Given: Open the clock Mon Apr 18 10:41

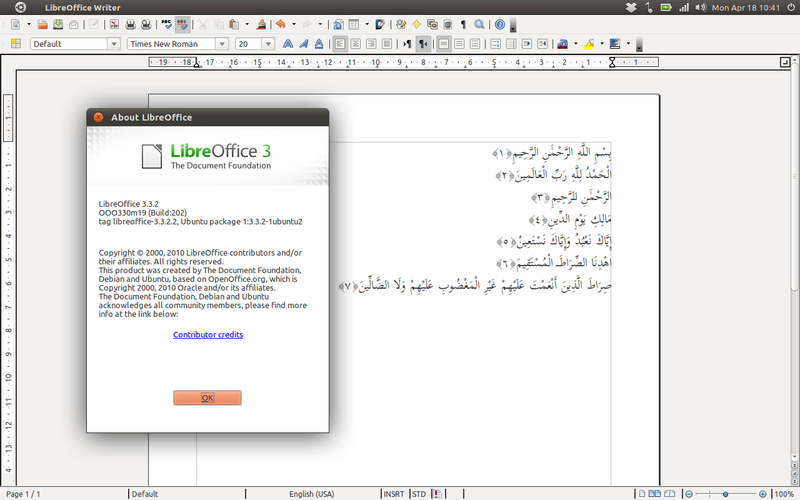Looking at the screenshot, I should [745, 8].
